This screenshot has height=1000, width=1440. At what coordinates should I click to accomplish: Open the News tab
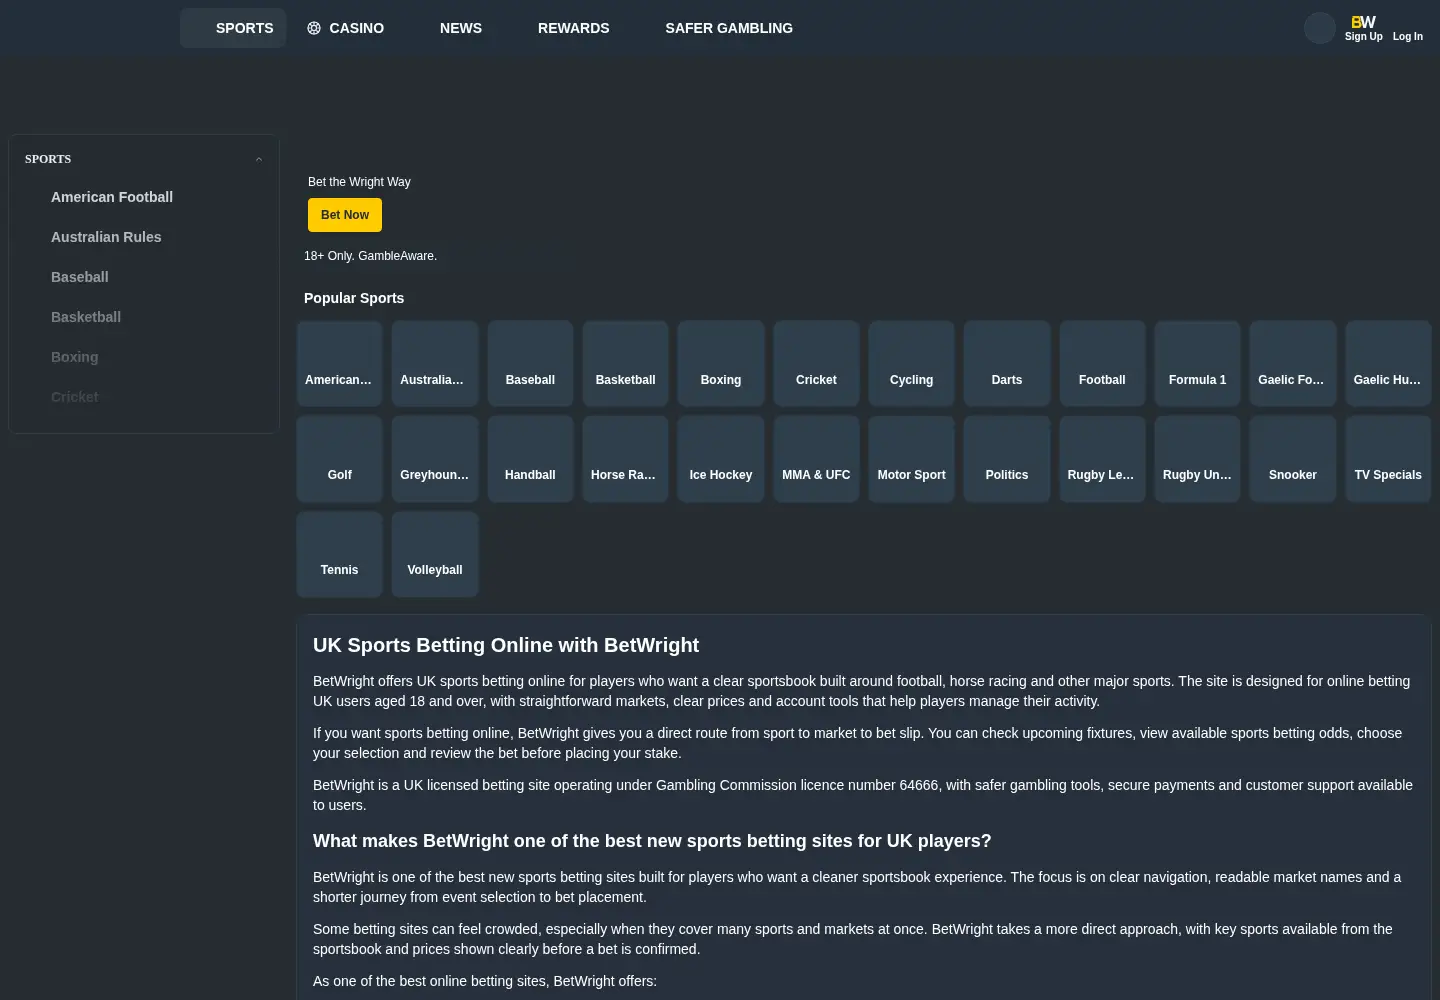461,28
